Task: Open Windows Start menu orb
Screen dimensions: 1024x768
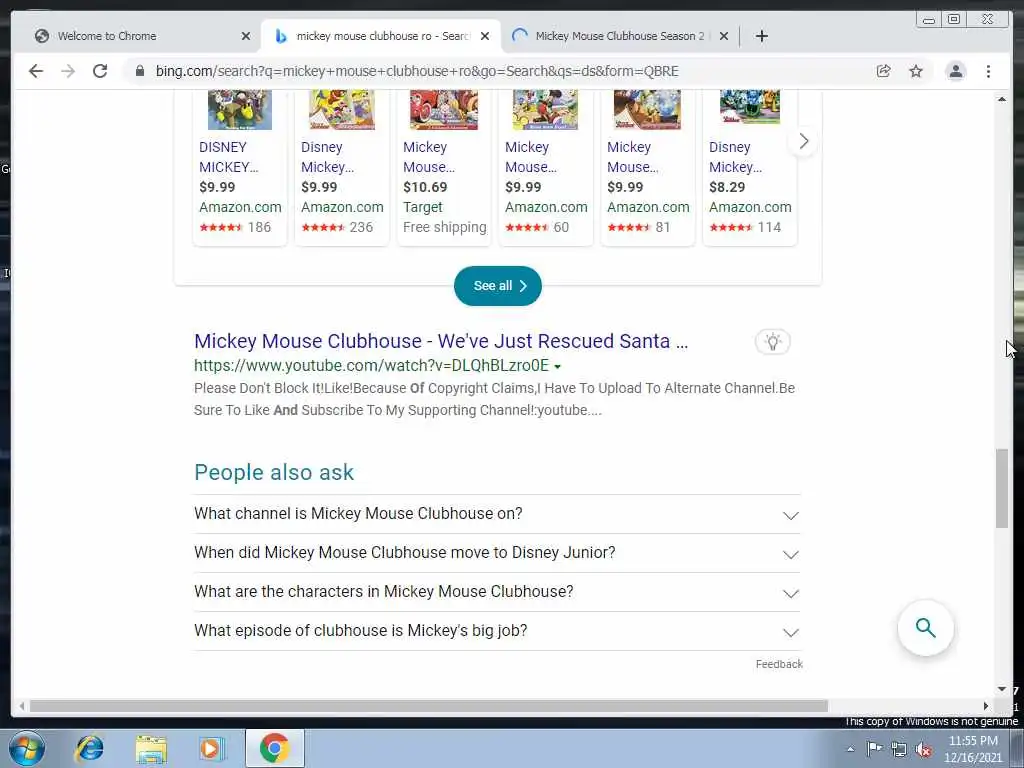Action: click(x=27, y=748)
